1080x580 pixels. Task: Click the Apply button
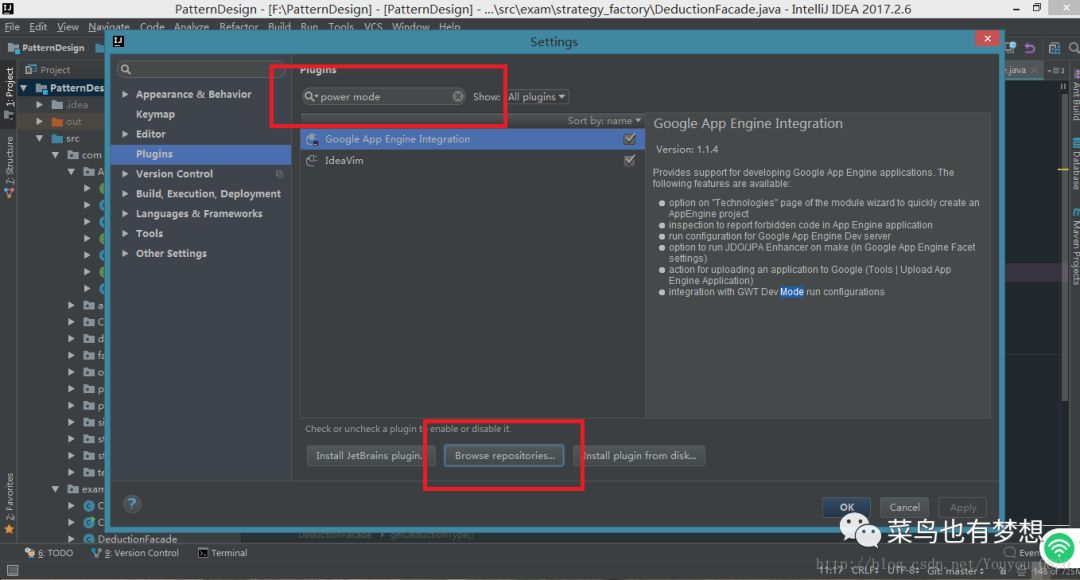pyautogui.click(x=963, y=508)
